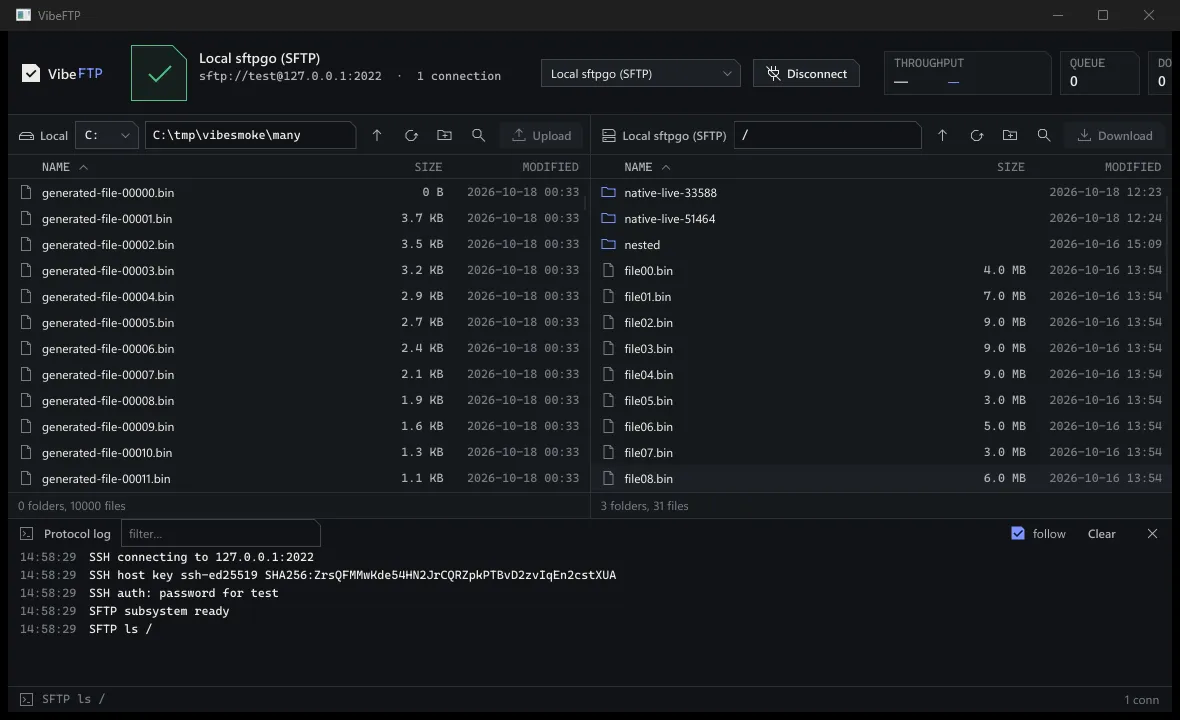Click the remote pane vertical scrollbar
The height and width of the screenshot is (720, 1180).
tap(1167, 245)
